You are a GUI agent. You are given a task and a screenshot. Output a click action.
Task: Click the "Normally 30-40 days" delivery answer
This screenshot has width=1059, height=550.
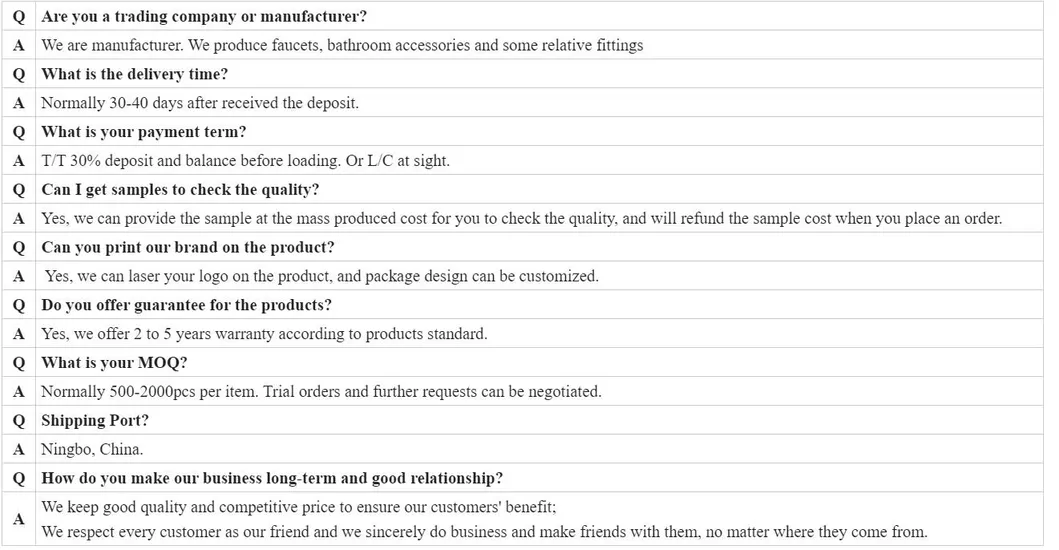(199, 103)
